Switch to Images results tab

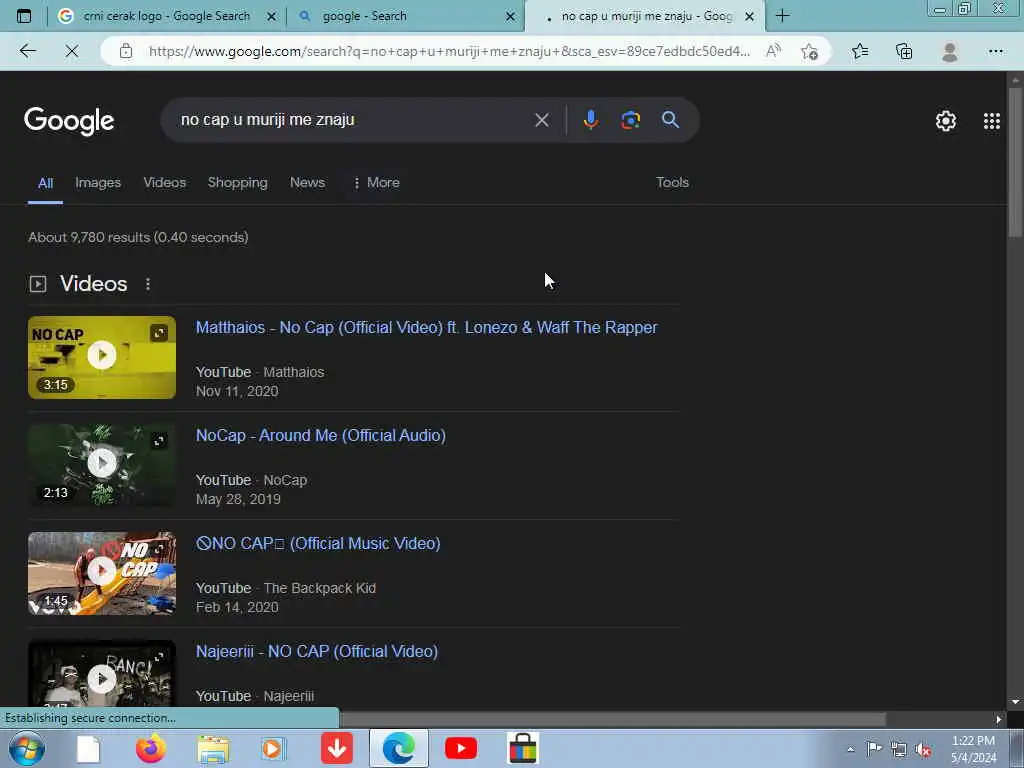[x=98, y=183]
